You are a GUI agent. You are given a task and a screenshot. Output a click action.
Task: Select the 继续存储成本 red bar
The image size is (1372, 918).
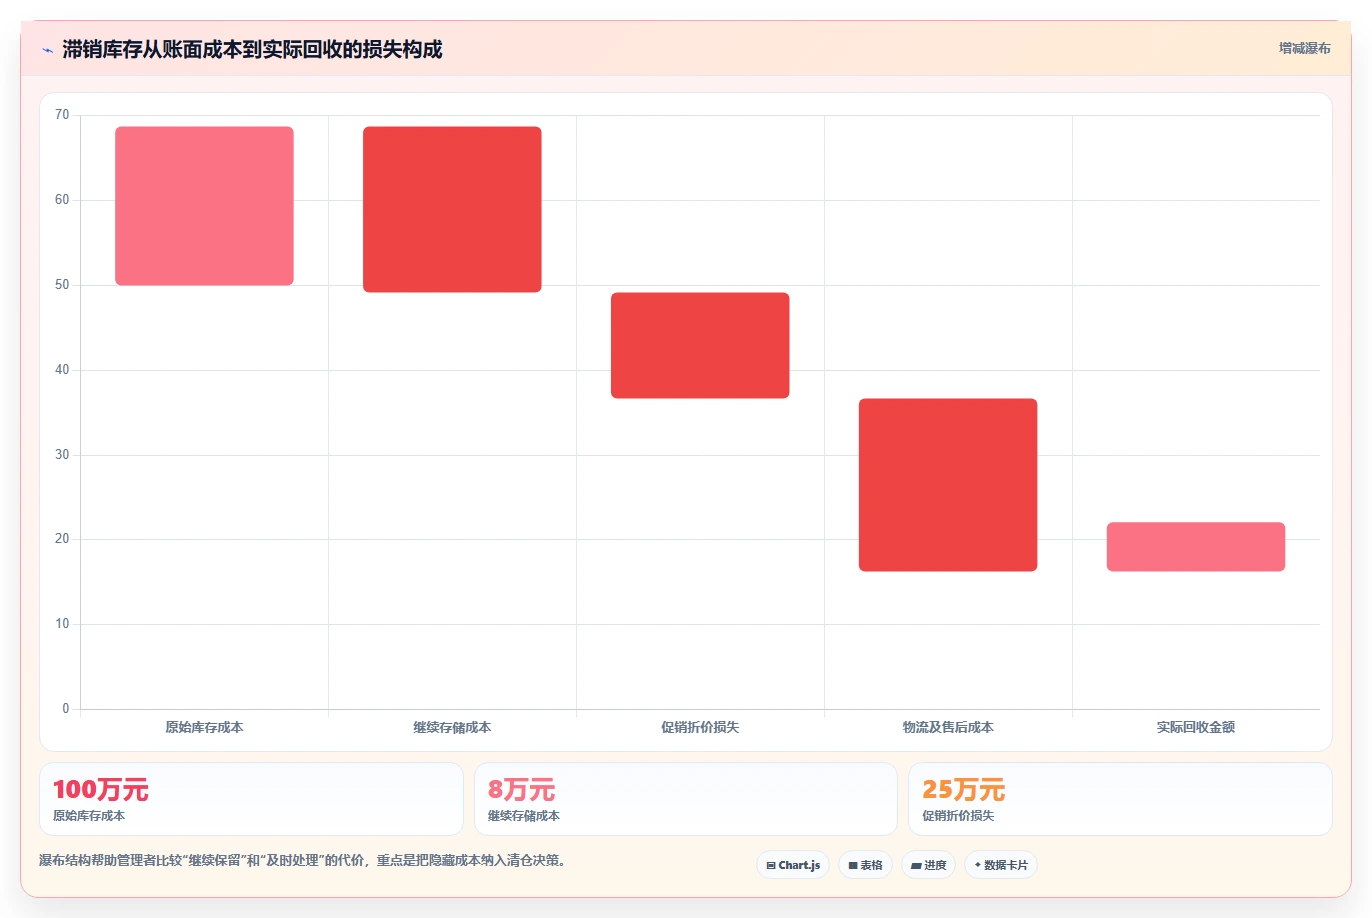452,209
